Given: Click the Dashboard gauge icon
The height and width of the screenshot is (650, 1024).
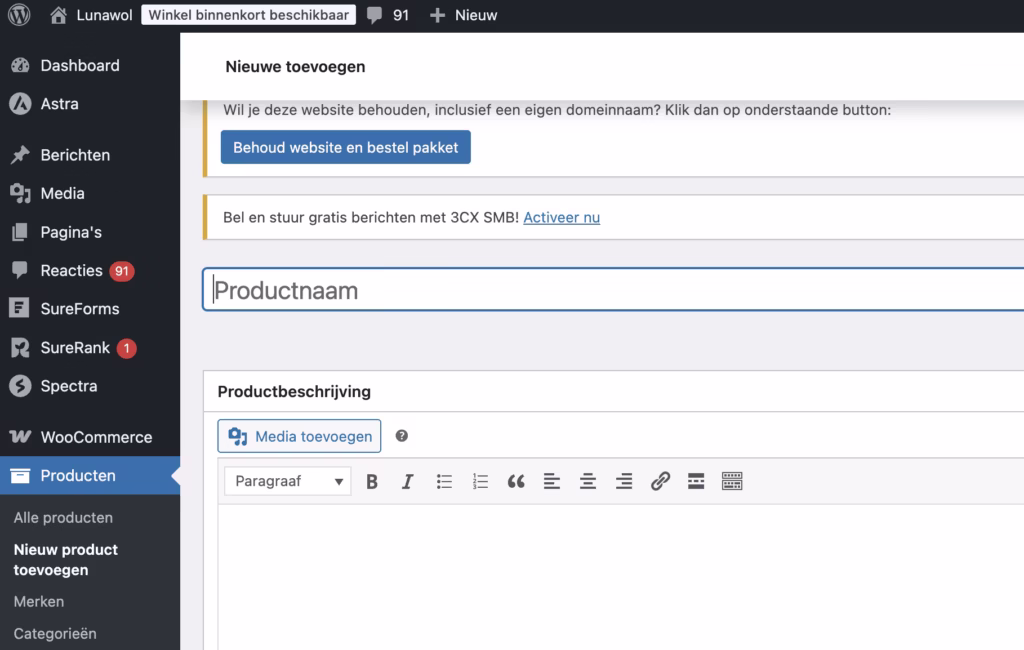Looking at the screenshot, I should point(20,65).
